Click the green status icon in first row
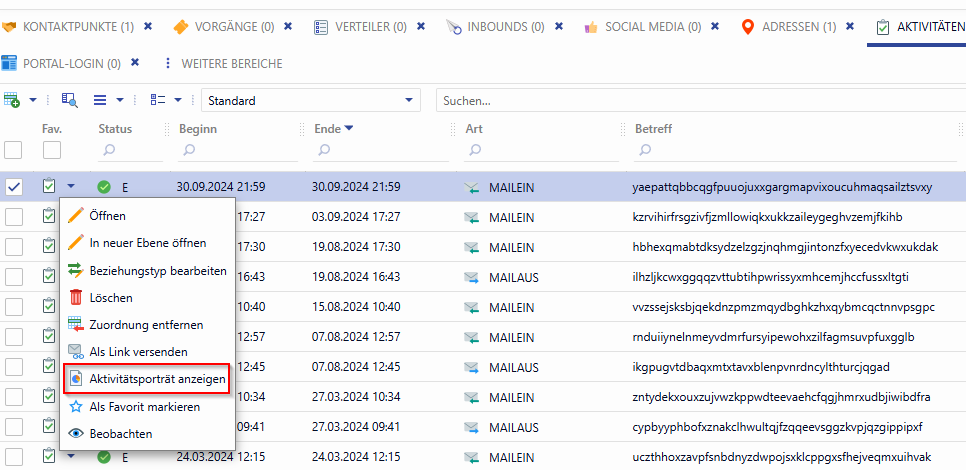The height and width of the screenshot is (470, 966). pos(104,187)
